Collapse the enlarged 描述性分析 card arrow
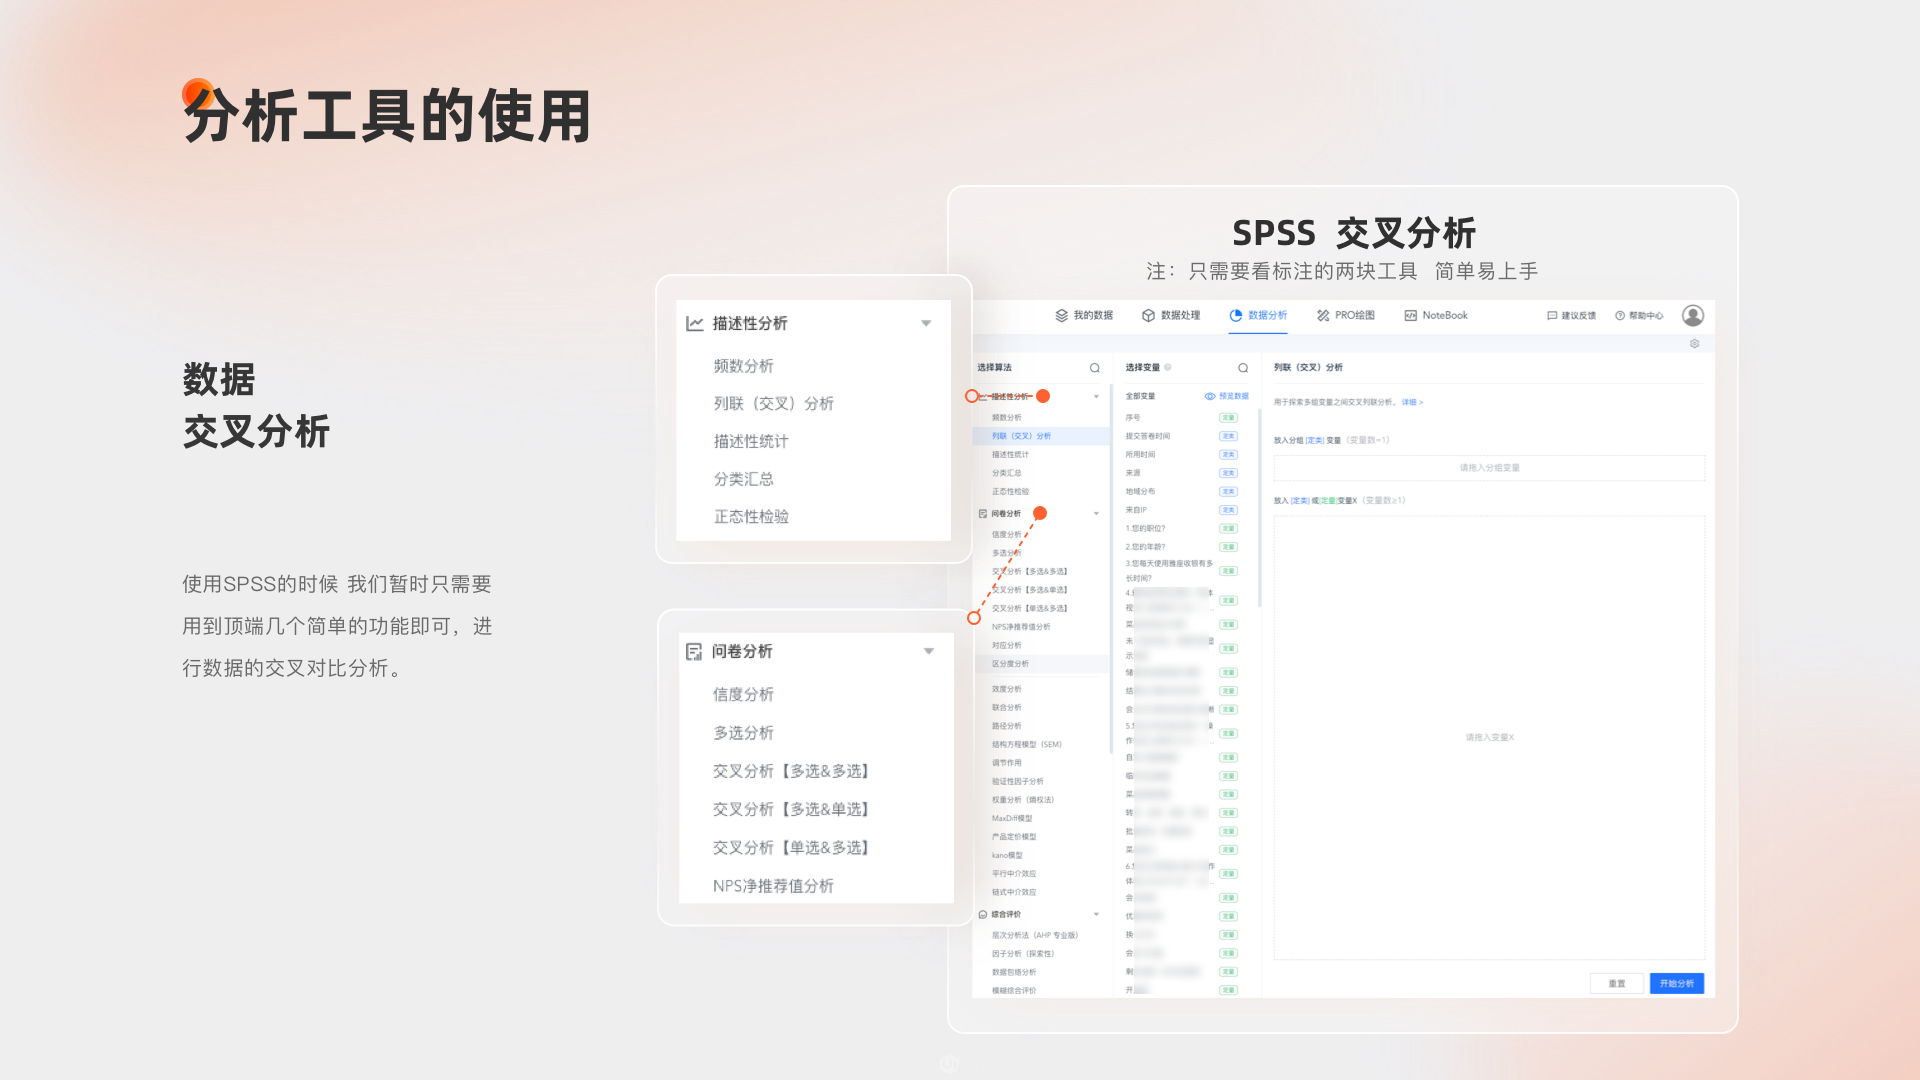 [x=926, y=323]
